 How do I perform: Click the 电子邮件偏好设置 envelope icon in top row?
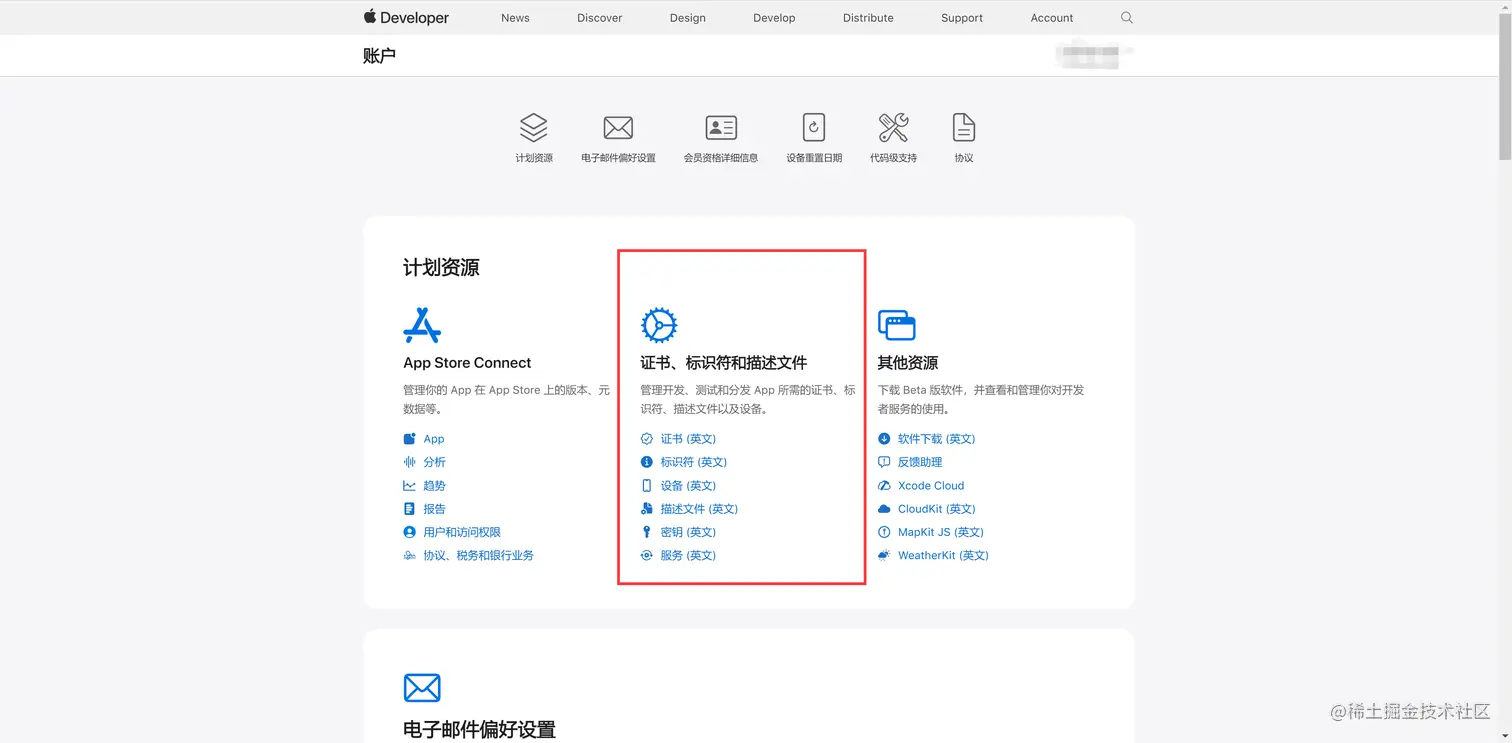tap(618, 128)
